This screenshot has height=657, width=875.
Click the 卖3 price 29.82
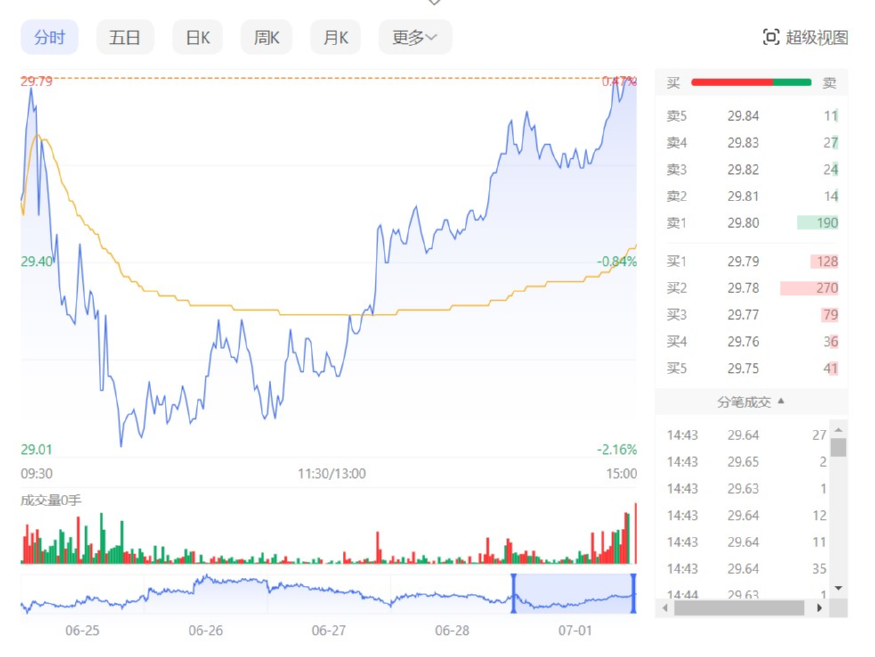point(743,170)
